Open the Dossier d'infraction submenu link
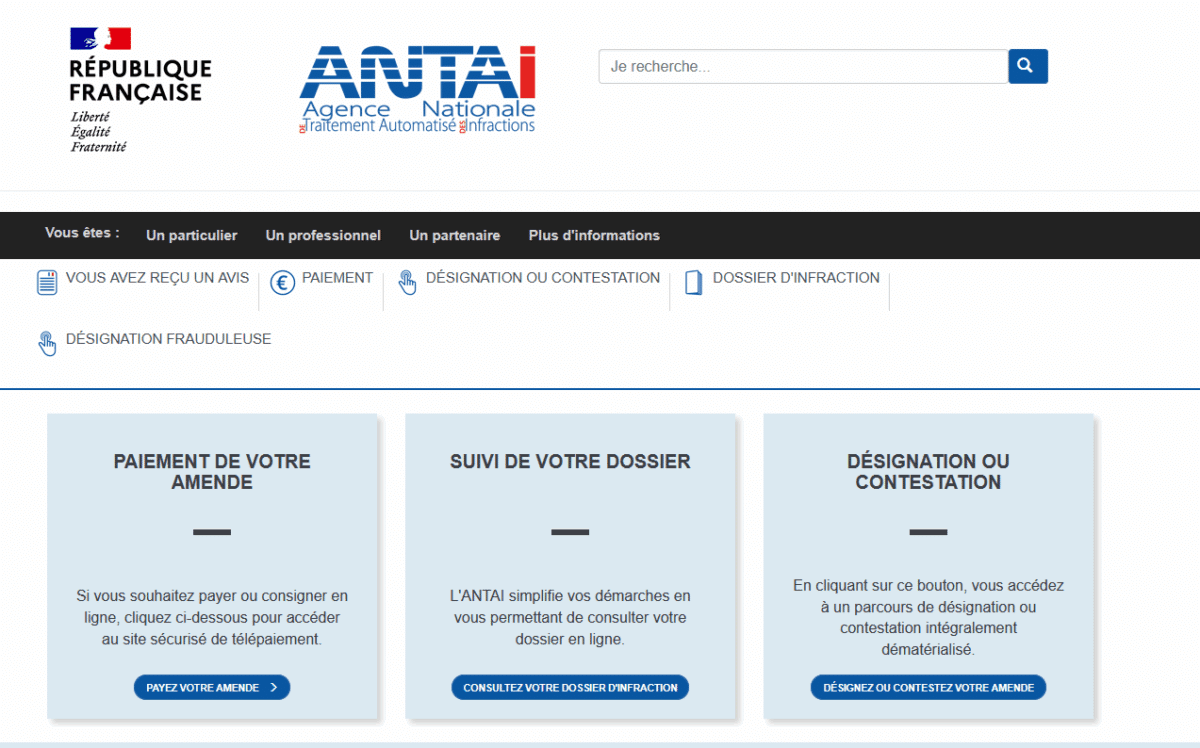The width and height of the screenshot is (1200, 748). click(796, 278)
